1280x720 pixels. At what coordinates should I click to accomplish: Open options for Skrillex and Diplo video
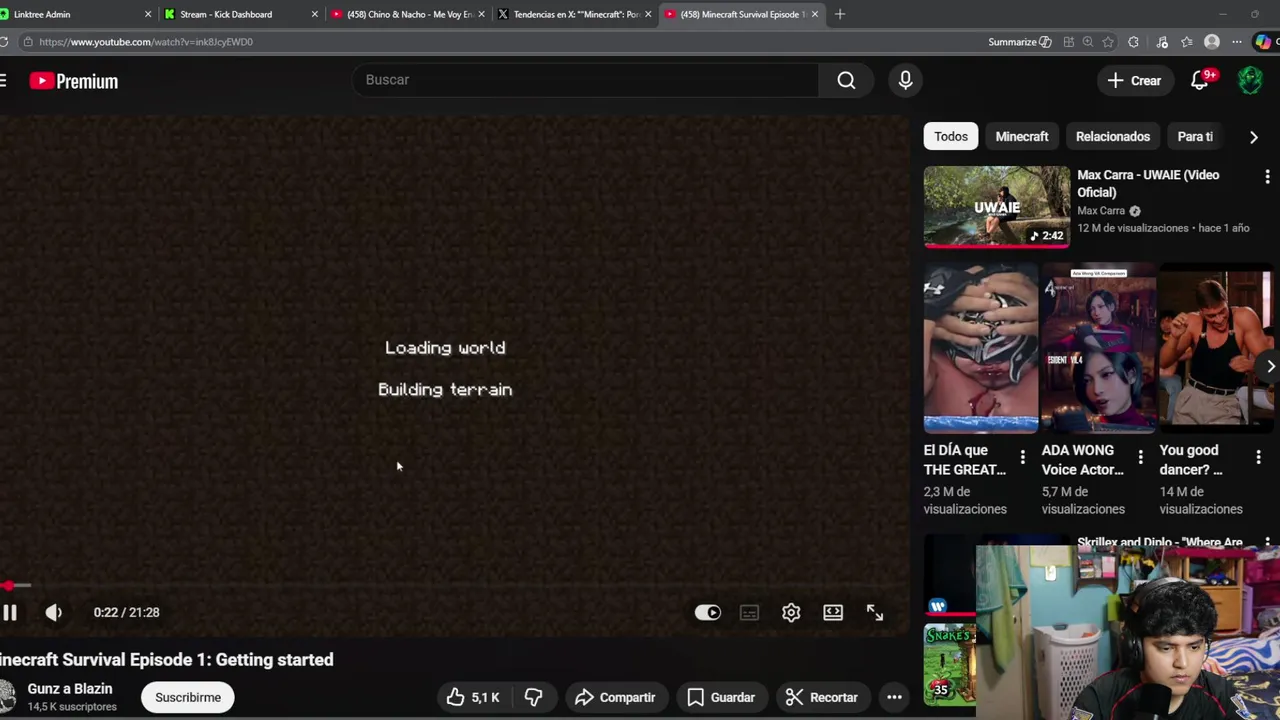coord(1267,542)
